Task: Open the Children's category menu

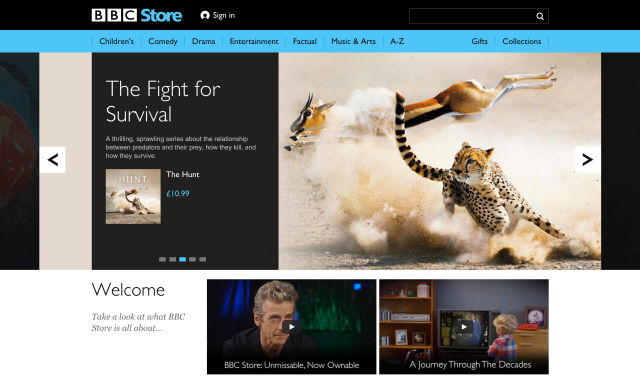Action: point(116,41)
